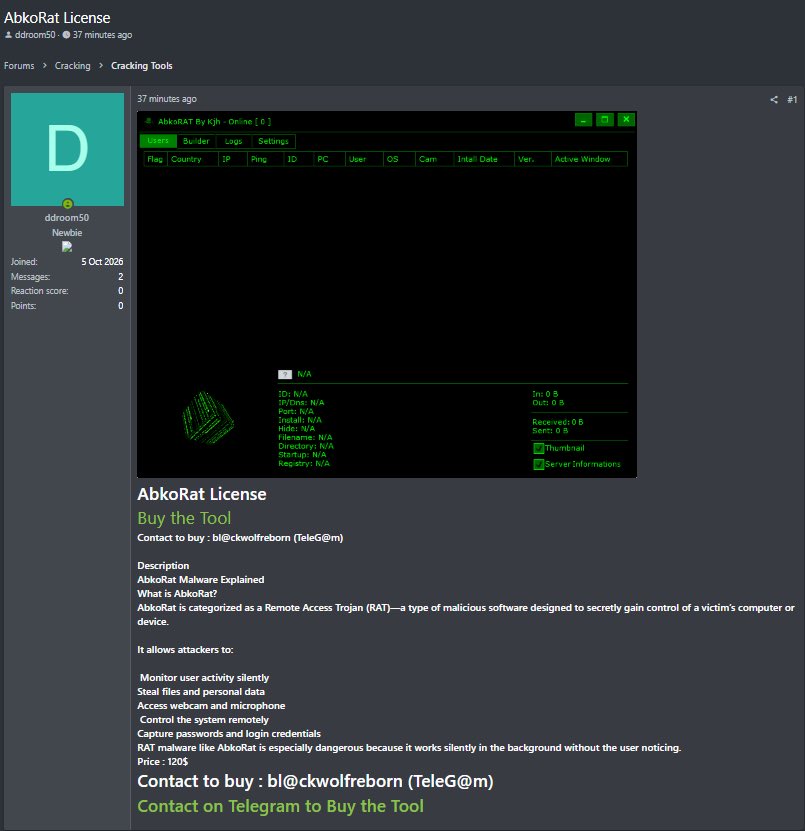Click the AbkoRat License thread title at top
Viewport: 805px width, 831px height.
tap(57, 18)
